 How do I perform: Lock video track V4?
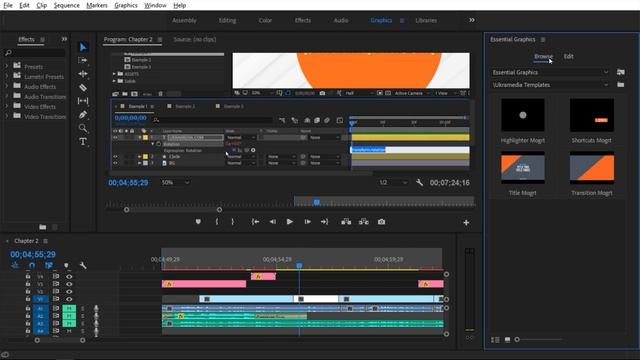[28, 276]
